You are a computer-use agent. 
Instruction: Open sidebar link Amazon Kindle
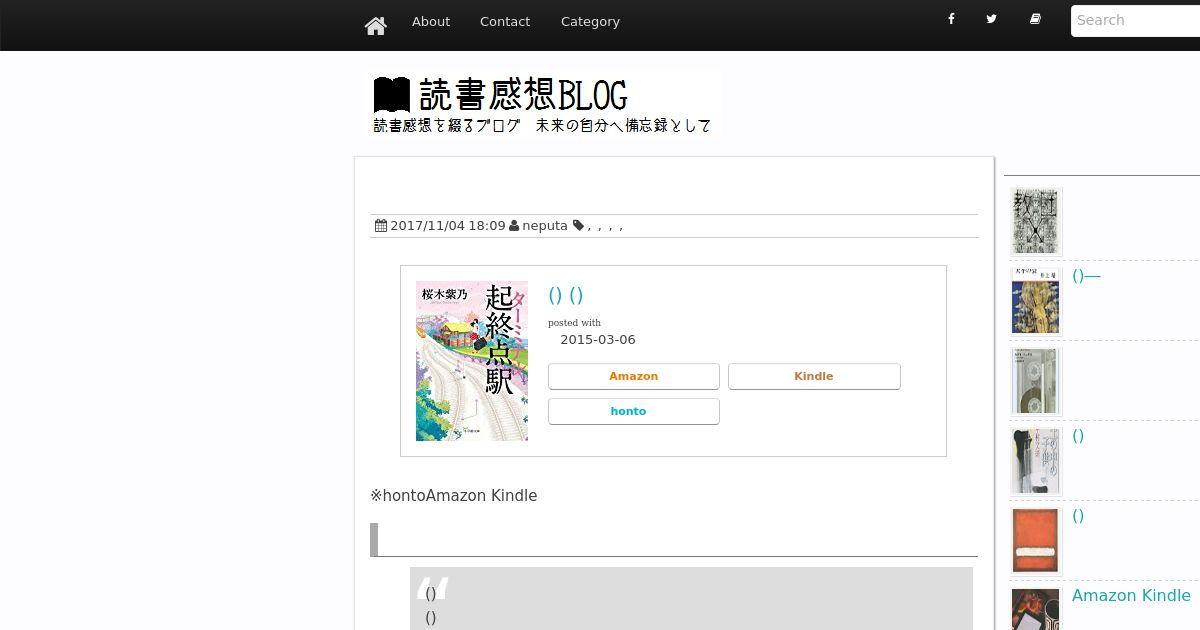tap(1131, 596)
